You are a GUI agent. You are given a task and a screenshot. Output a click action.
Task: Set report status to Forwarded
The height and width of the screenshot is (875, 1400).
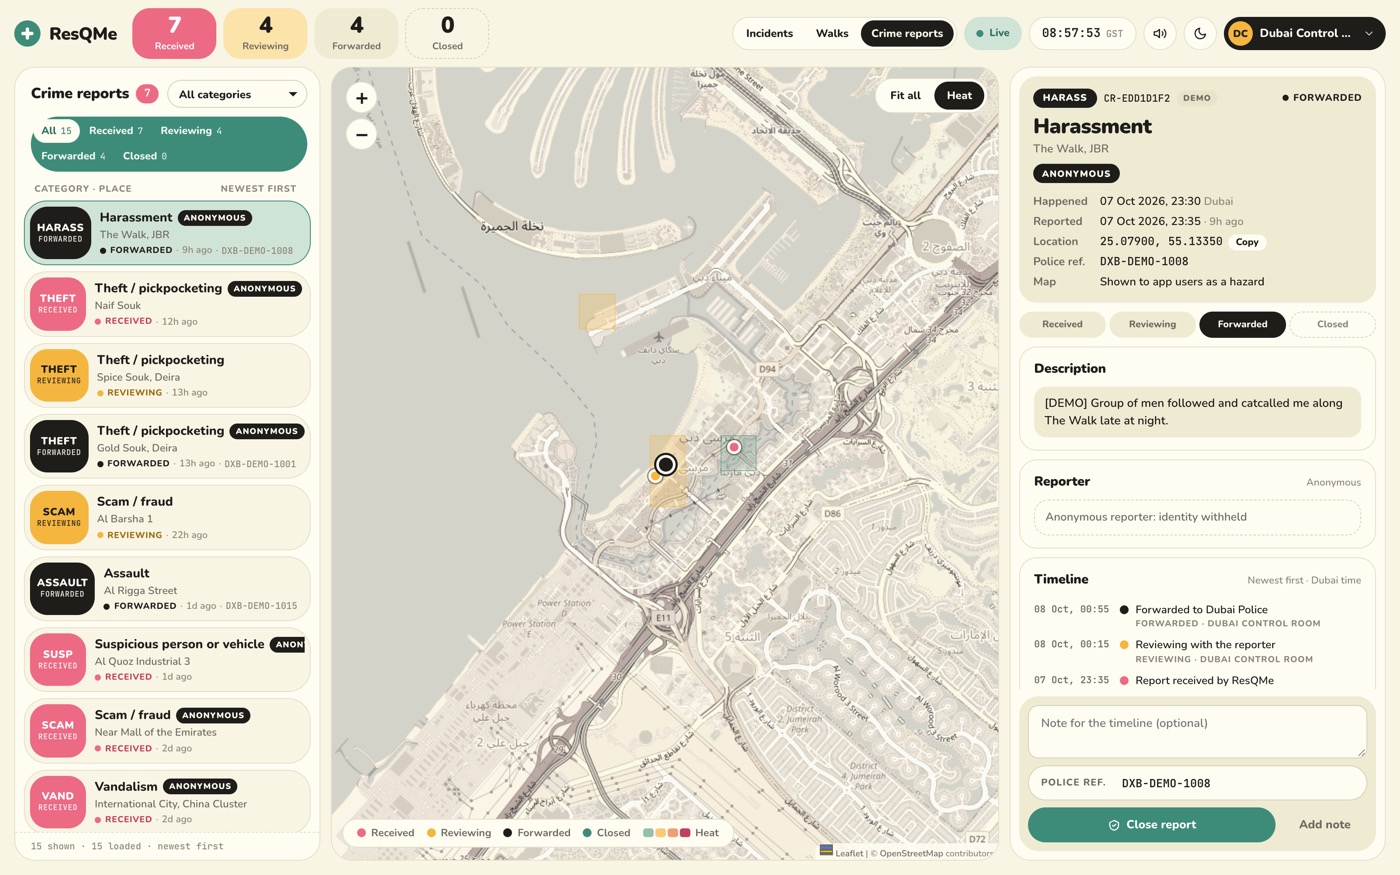pyautogui.click(x=1242, y=324)
